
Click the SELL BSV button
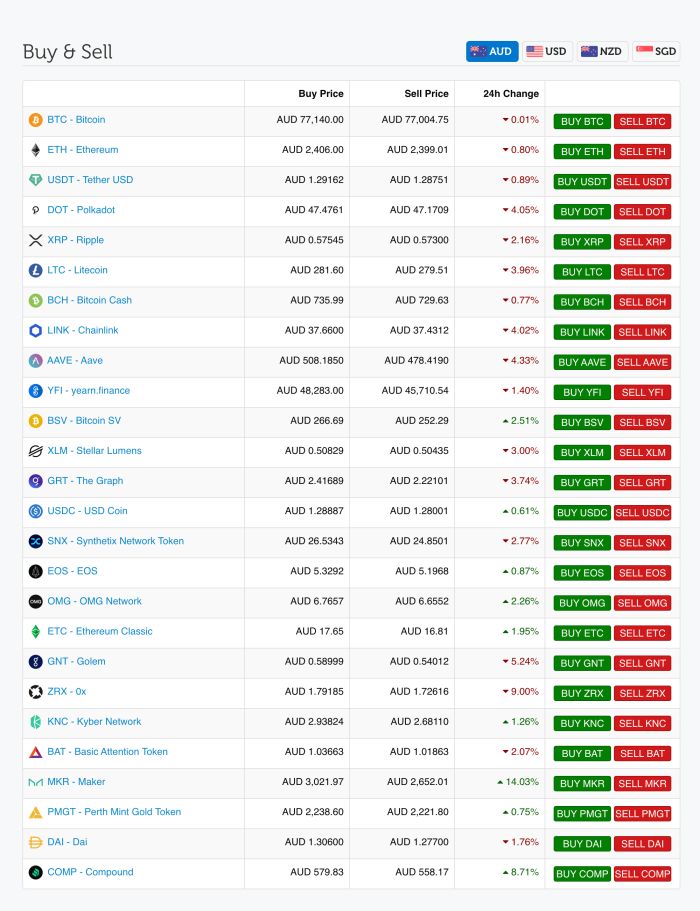coord(642,422)
